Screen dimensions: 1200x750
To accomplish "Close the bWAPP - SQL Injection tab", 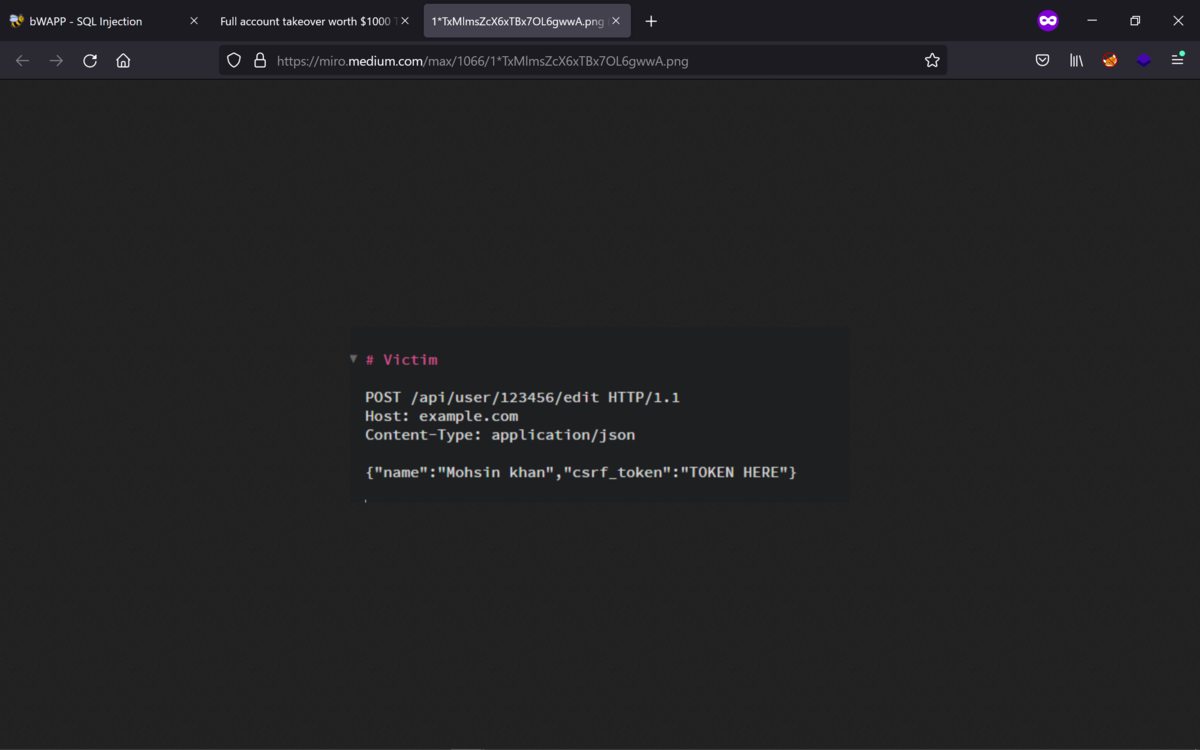I will pos(194,21).
